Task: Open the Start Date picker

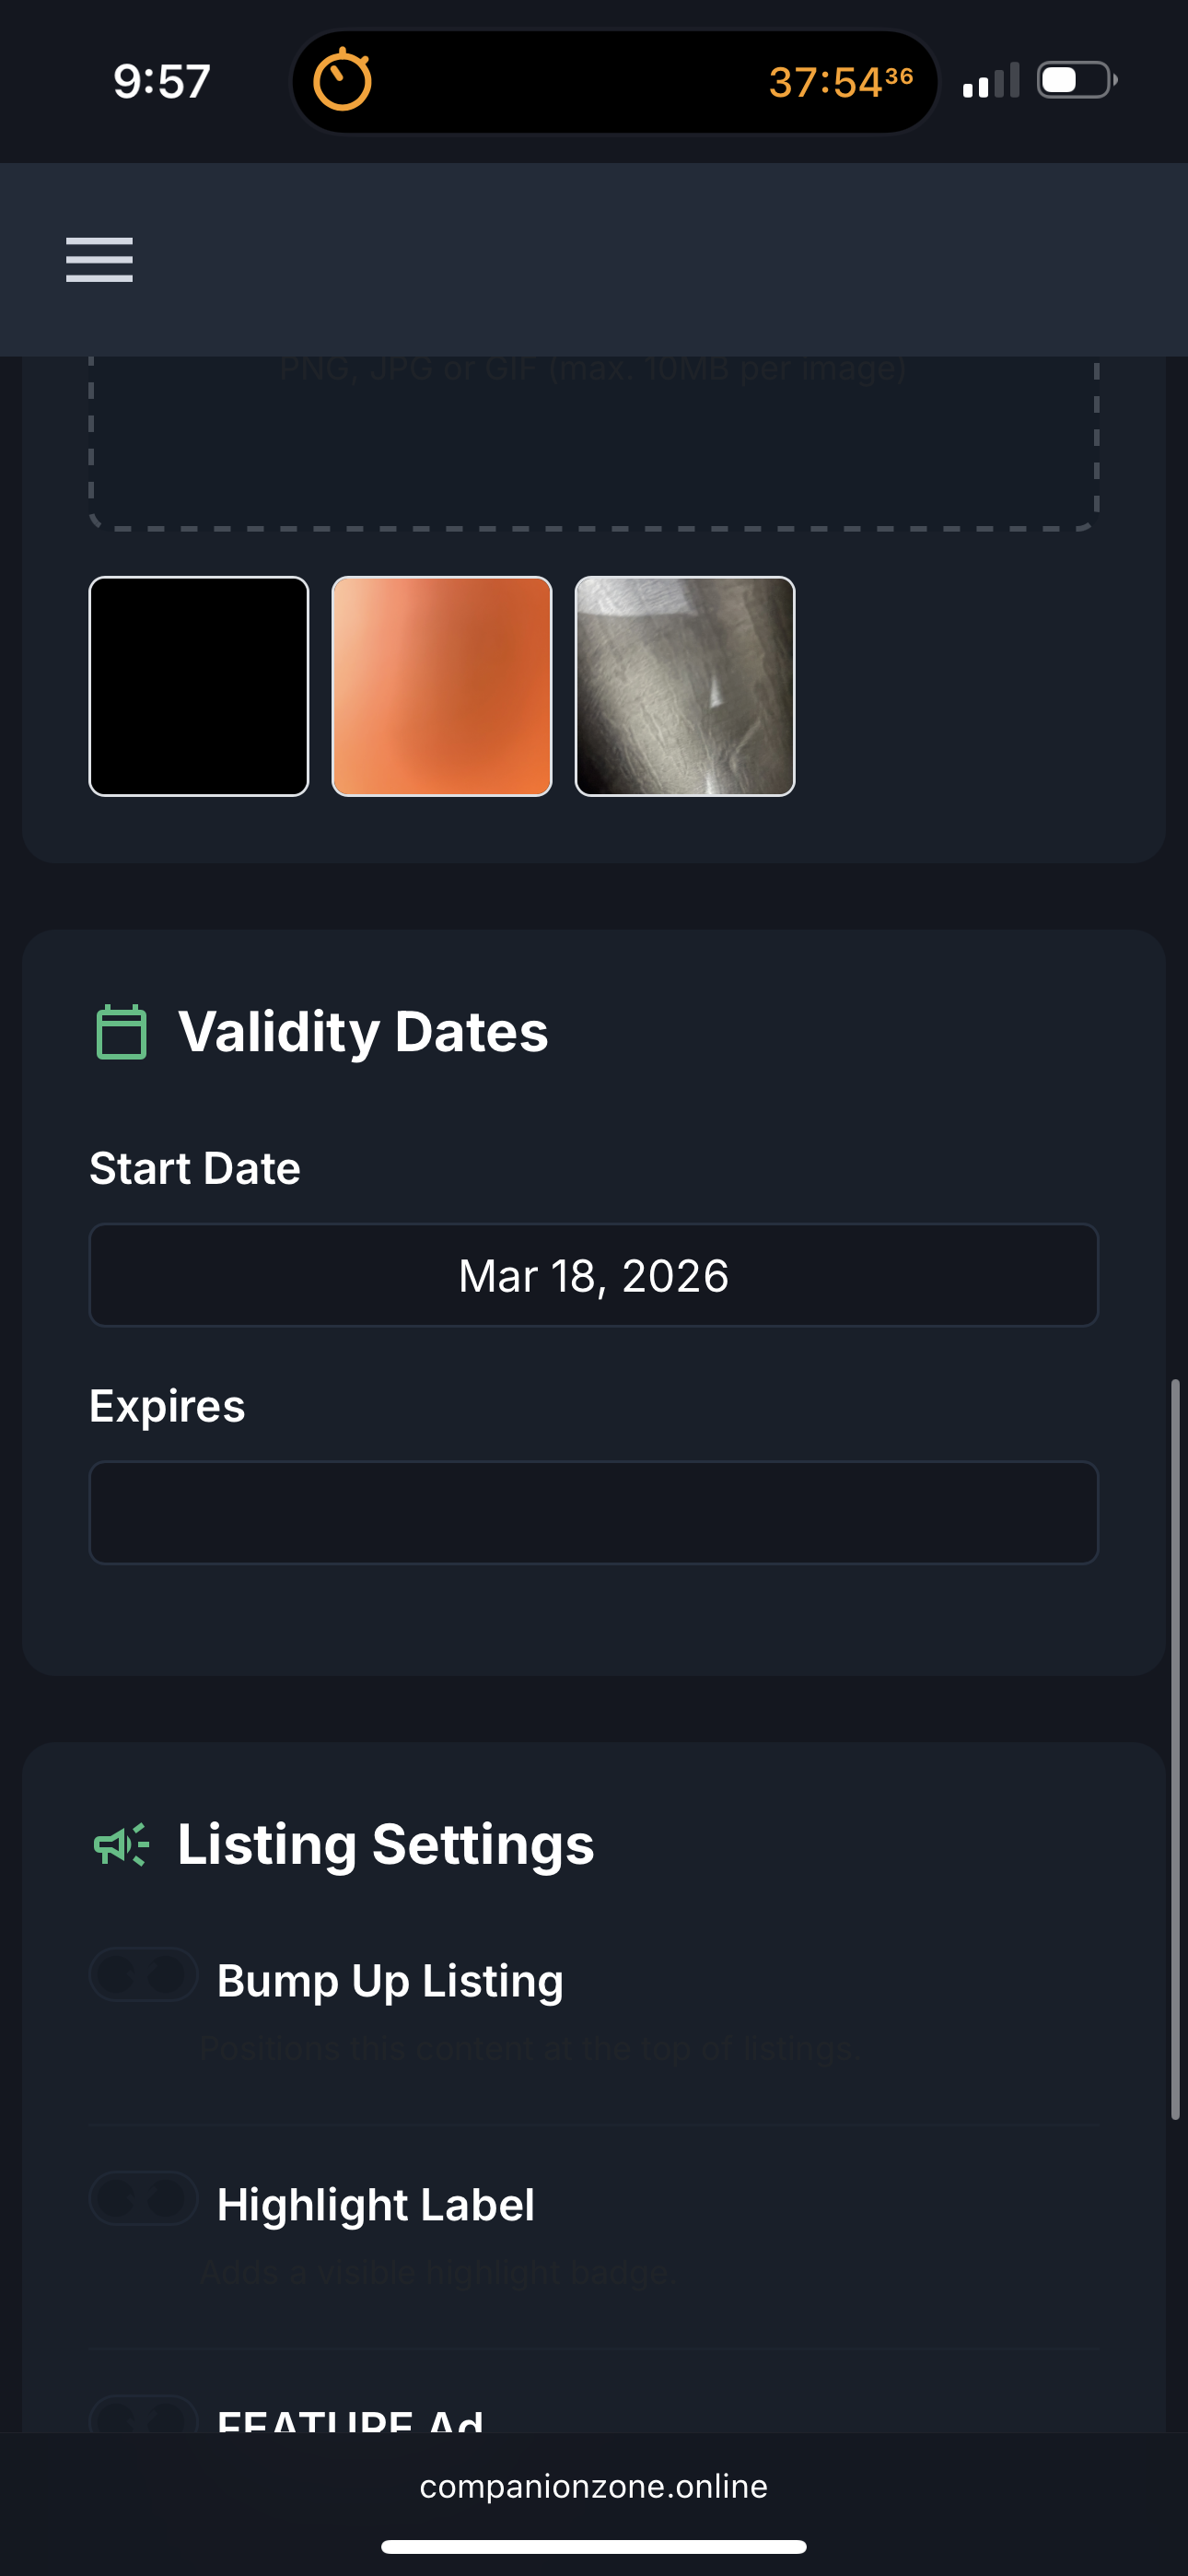Action: point(594,1275)
